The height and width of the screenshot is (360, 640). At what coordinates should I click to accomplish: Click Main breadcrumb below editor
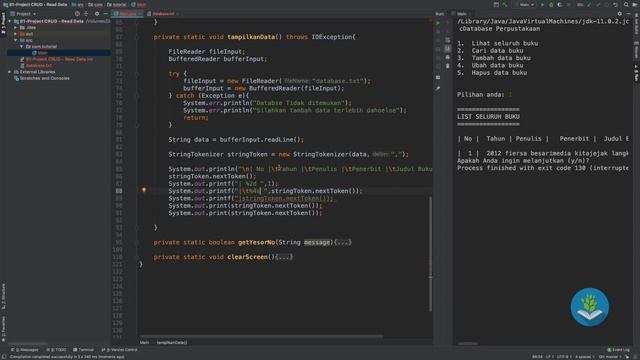click(144, 342)
